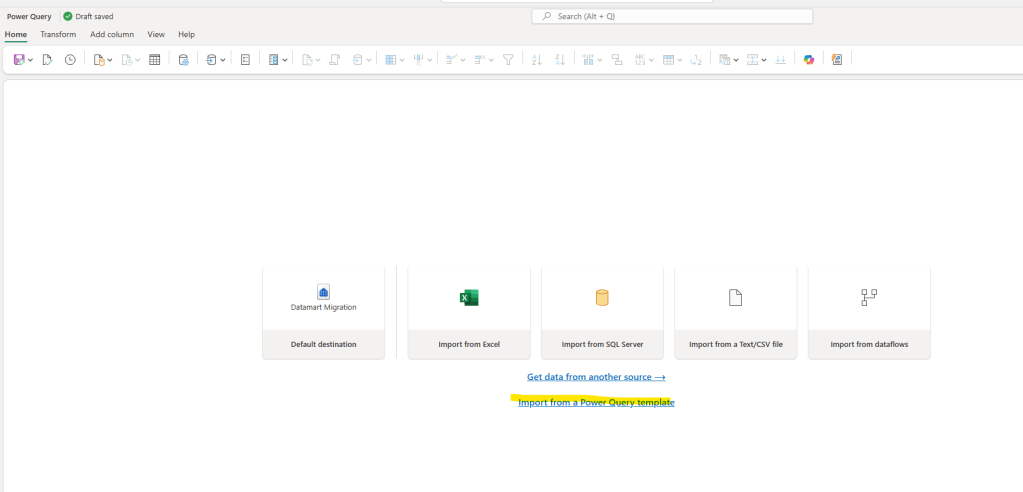Switch to the Transform tab
Image resolution: width=1023 pixels, height=492 pixels.
coord(58,35)
